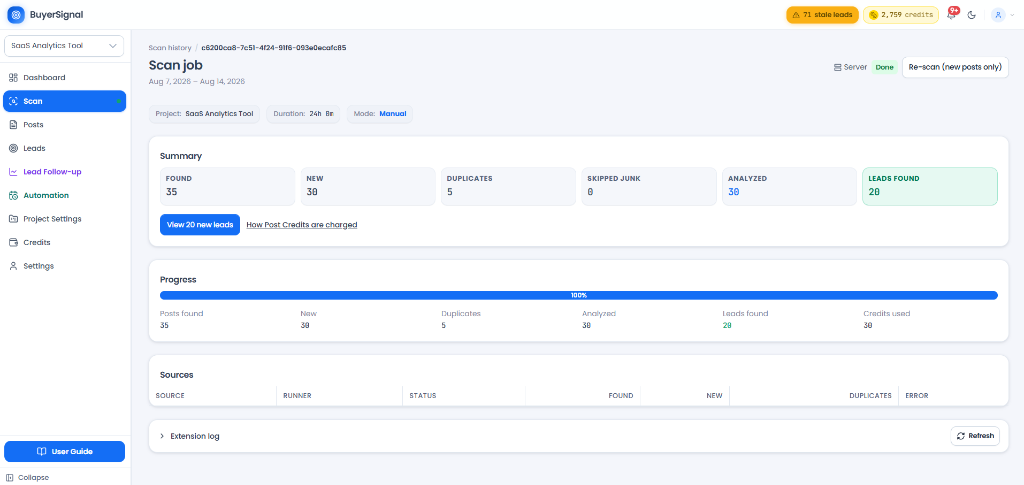
Task: Click the Mode: Manual chip
Action: click(x=379, y=114)
